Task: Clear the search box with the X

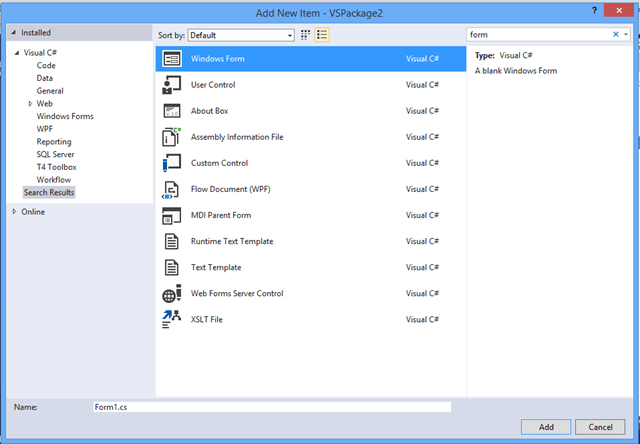Action: point(616,35)
